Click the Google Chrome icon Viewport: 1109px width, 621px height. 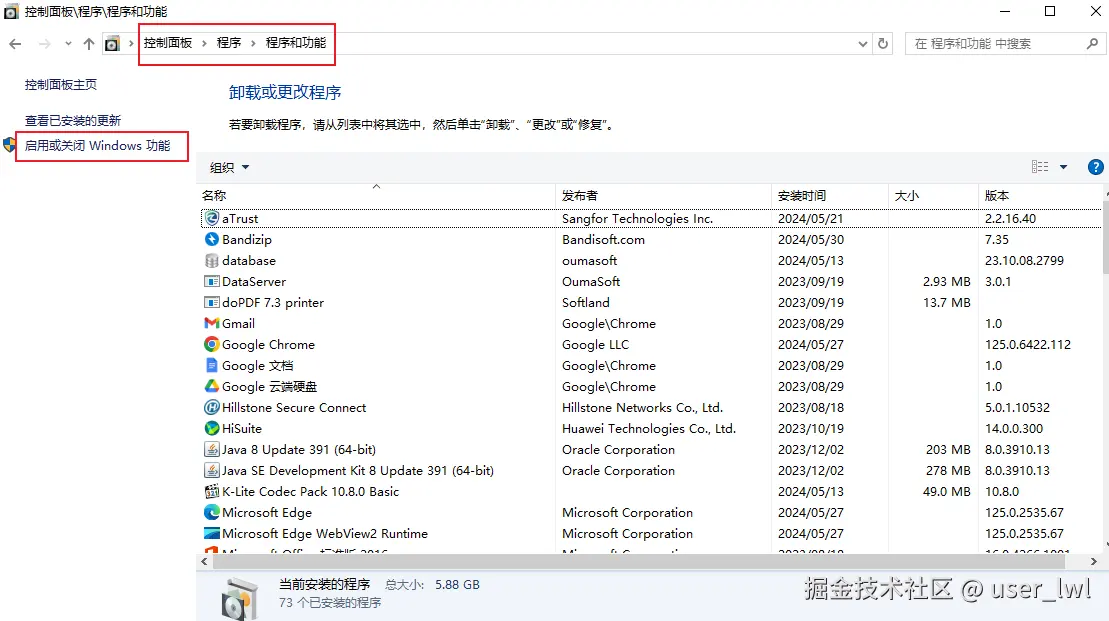click(211, 344)
